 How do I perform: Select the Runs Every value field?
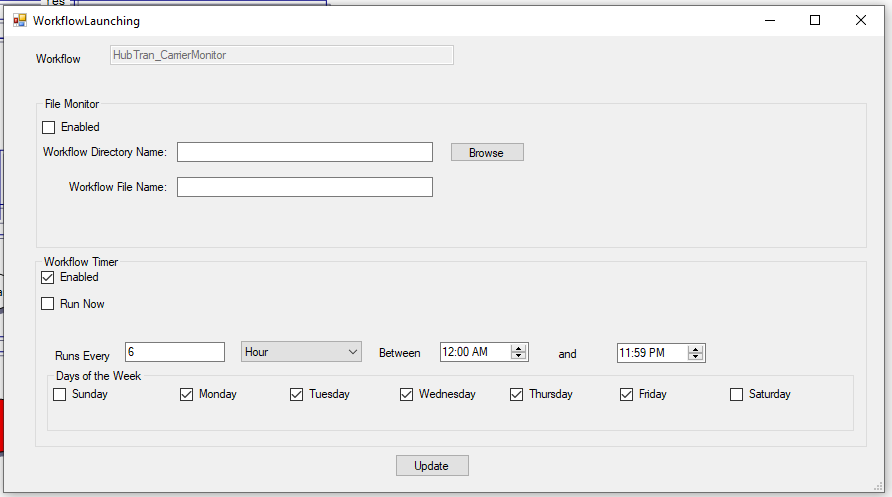174,352
